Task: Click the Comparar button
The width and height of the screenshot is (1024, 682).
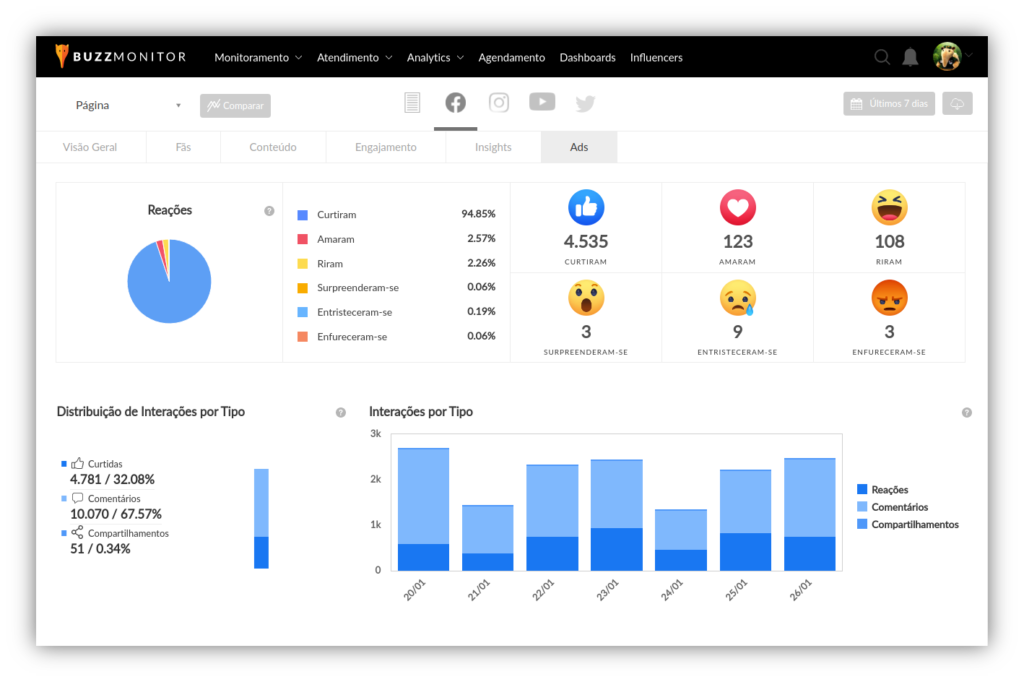Action: click(x=235, y=106)
